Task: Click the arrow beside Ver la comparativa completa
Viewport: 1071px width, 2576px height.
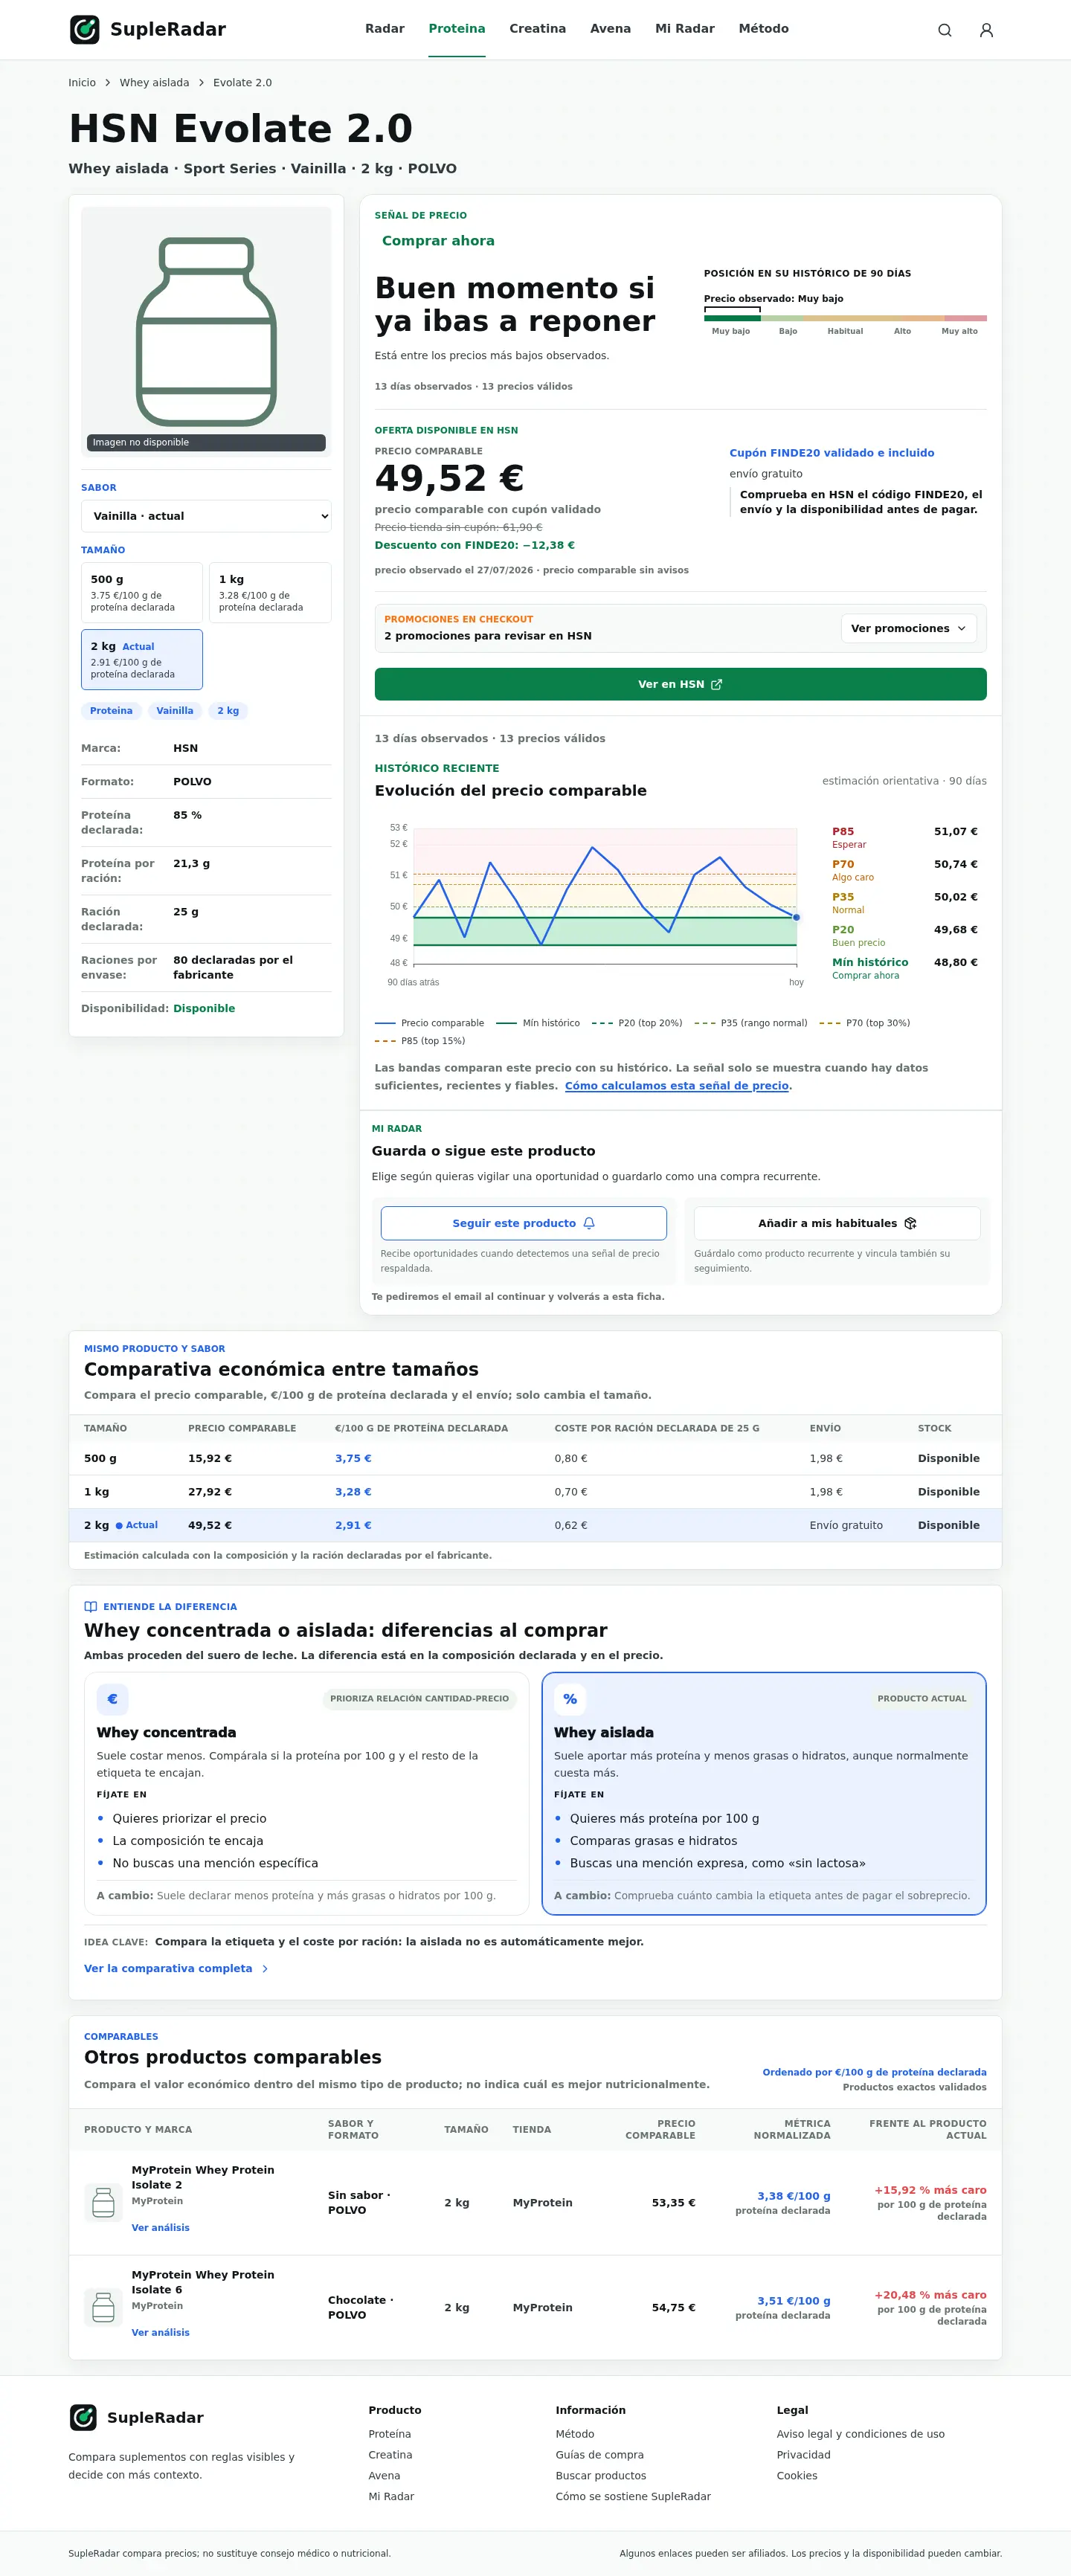Action: coord(265,1968)
